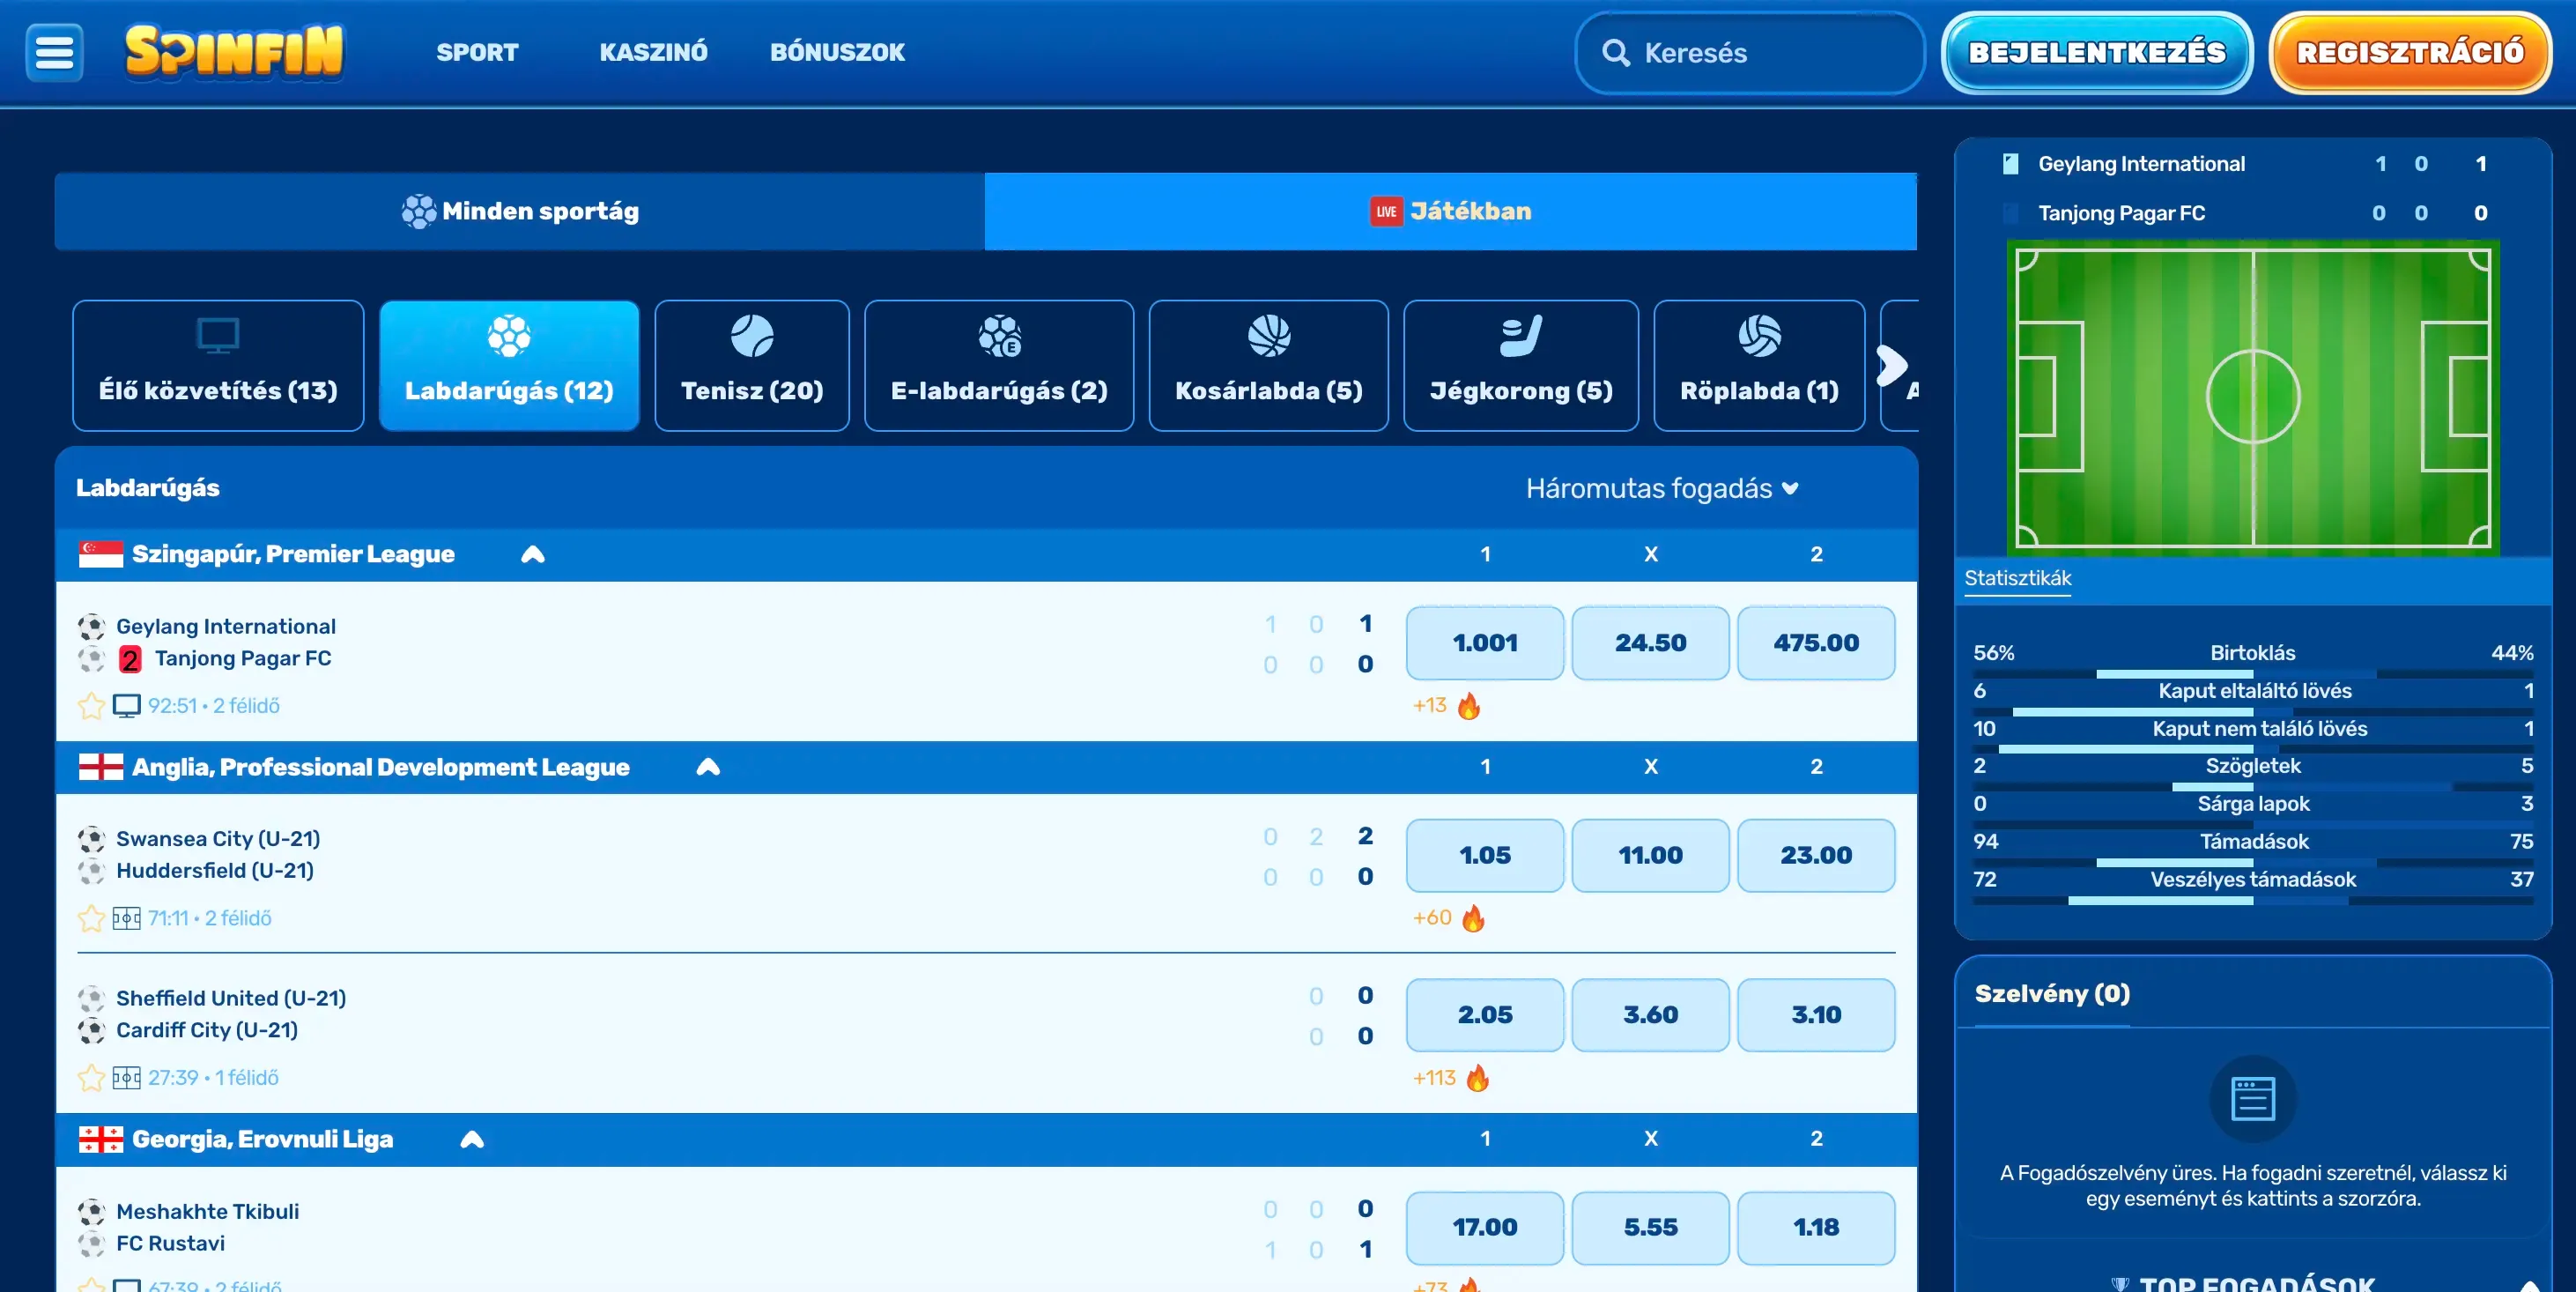Toggle odds 475.00 for Tanjong Pagar win
This screenshot has width=2576, height=1292.
click(1816, 643)
